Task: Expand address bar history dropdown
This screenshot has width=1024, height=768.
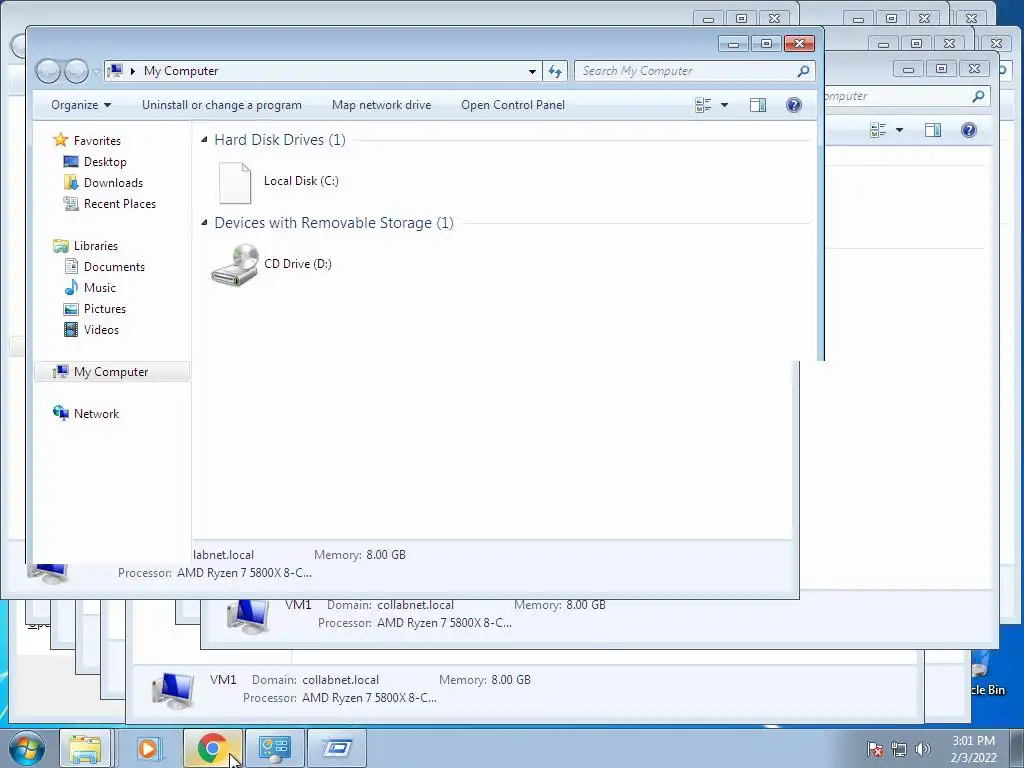Action: coord(532,71)
